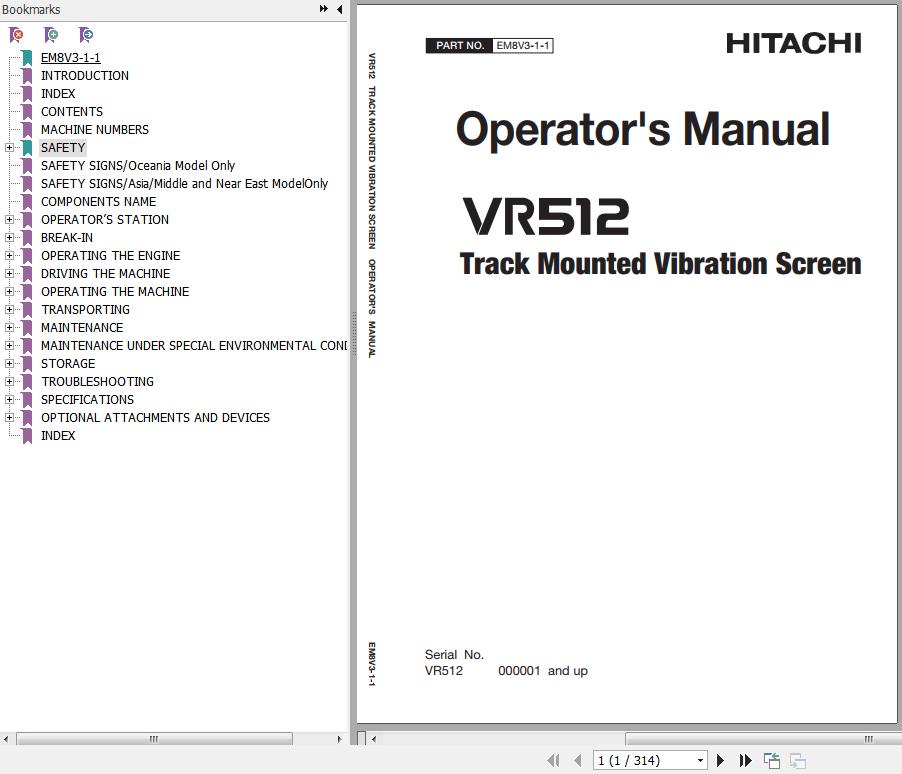
Task: Expand the TRANSPORTING bookmark node
Action: pyautogui.click(x=9, y=309)
